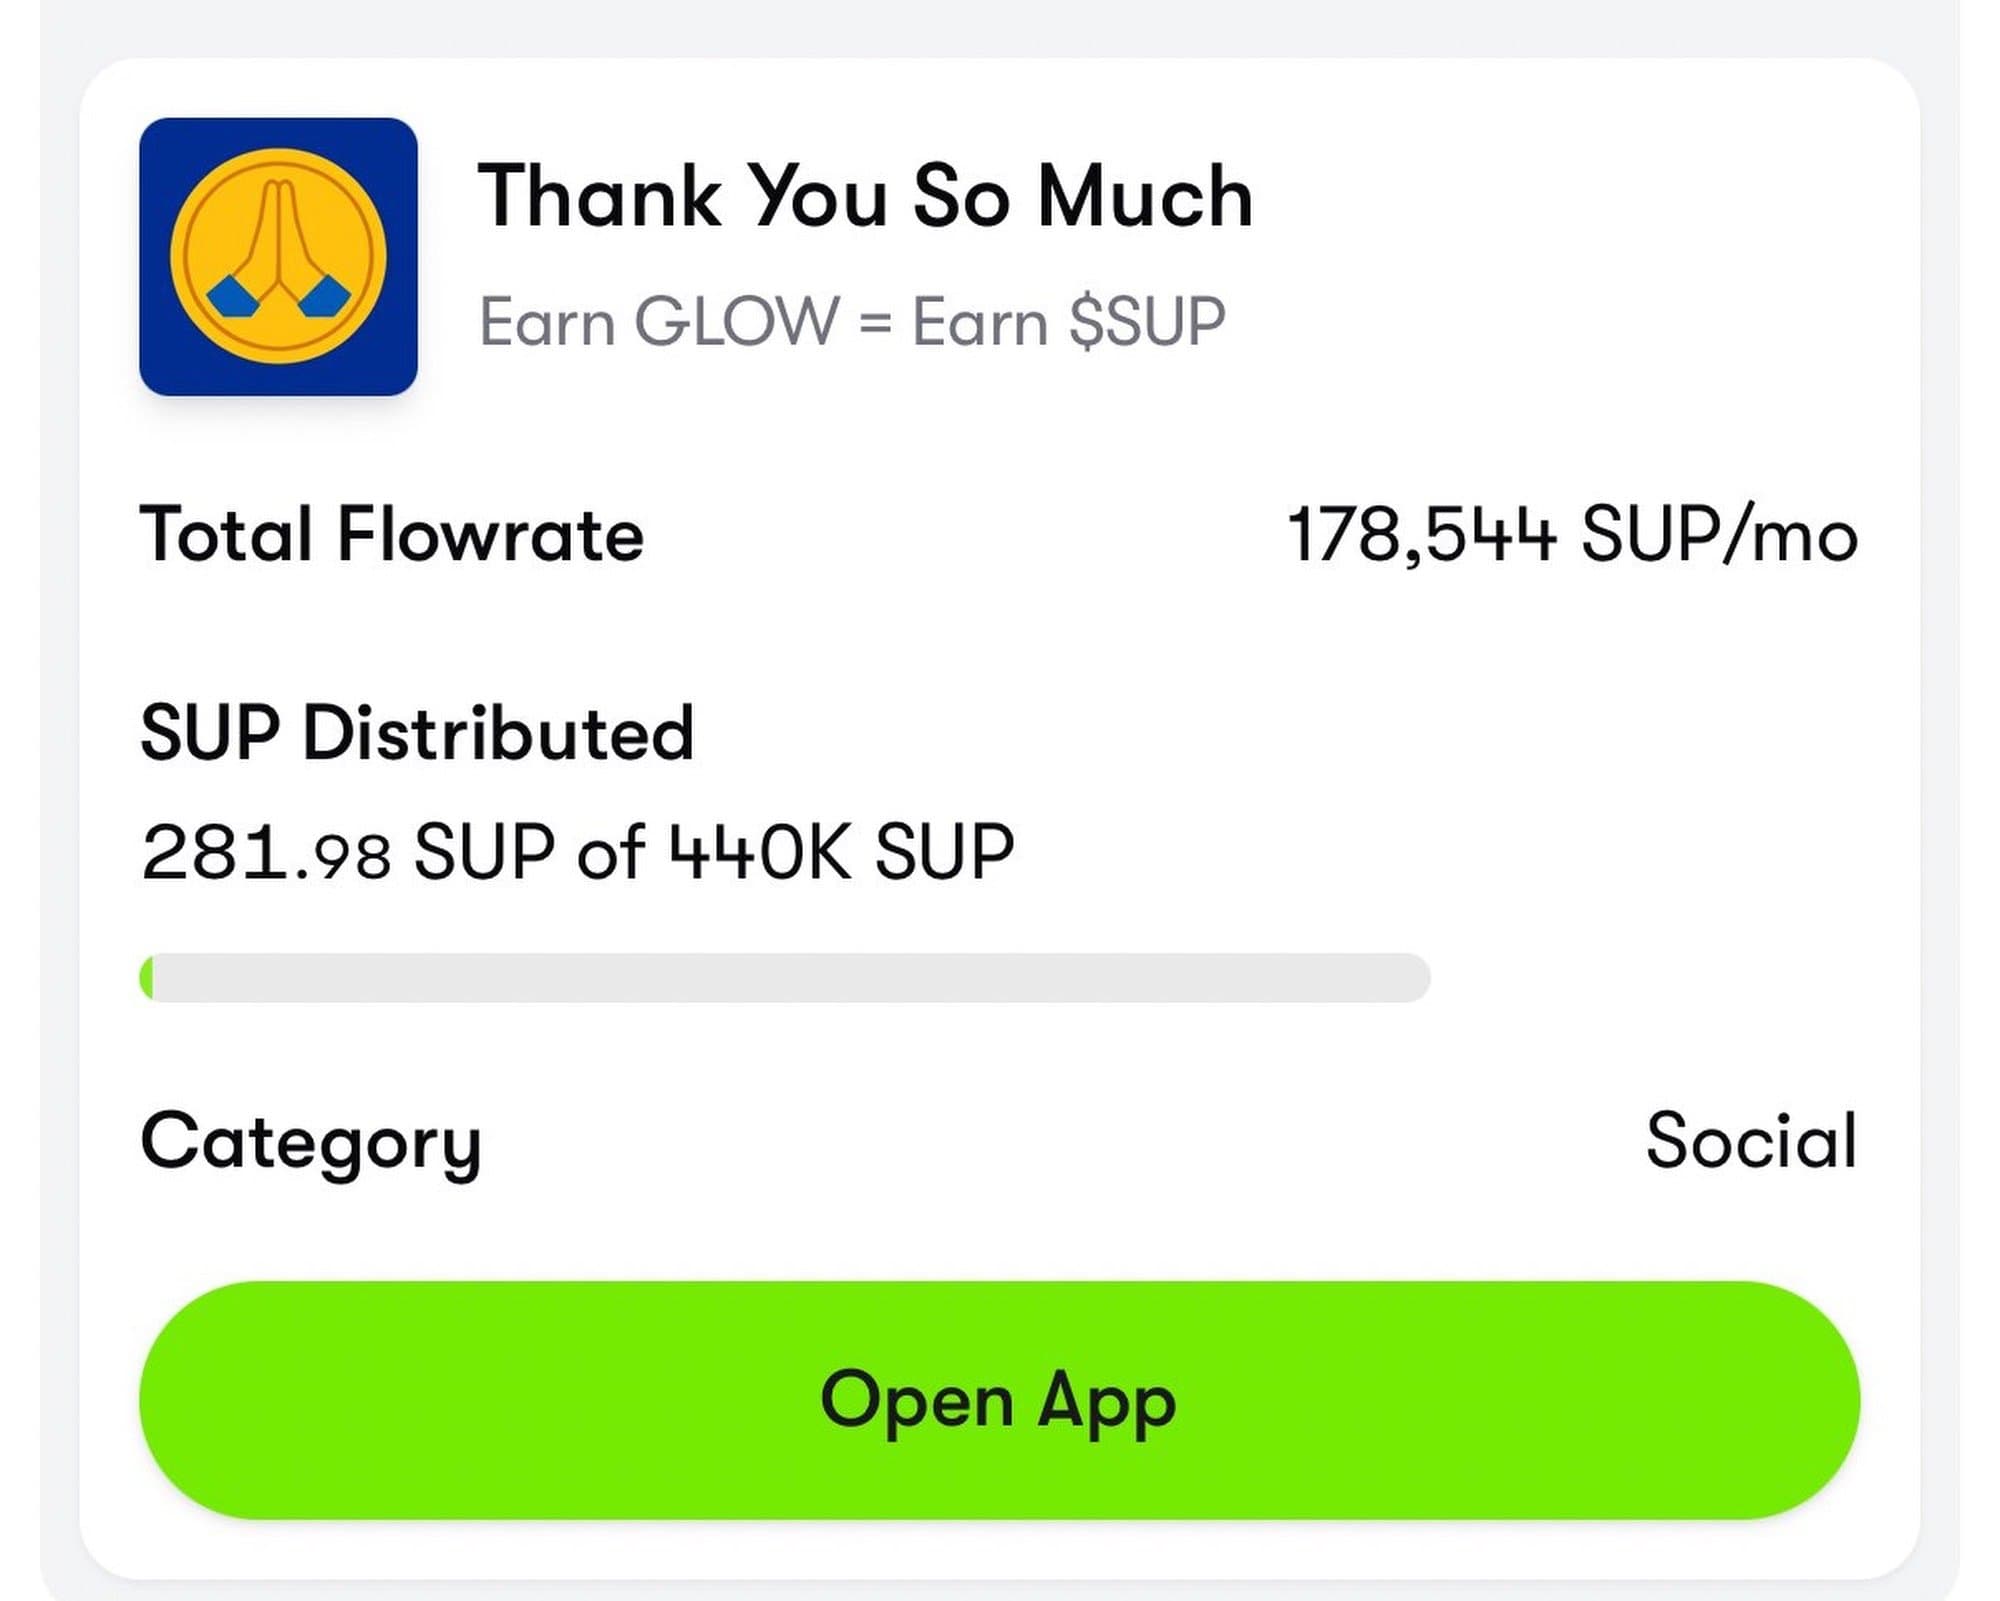Viewport: 2000px width, 1601px height.
Task: Select the Social category value
Action: coord(1751,1141)
